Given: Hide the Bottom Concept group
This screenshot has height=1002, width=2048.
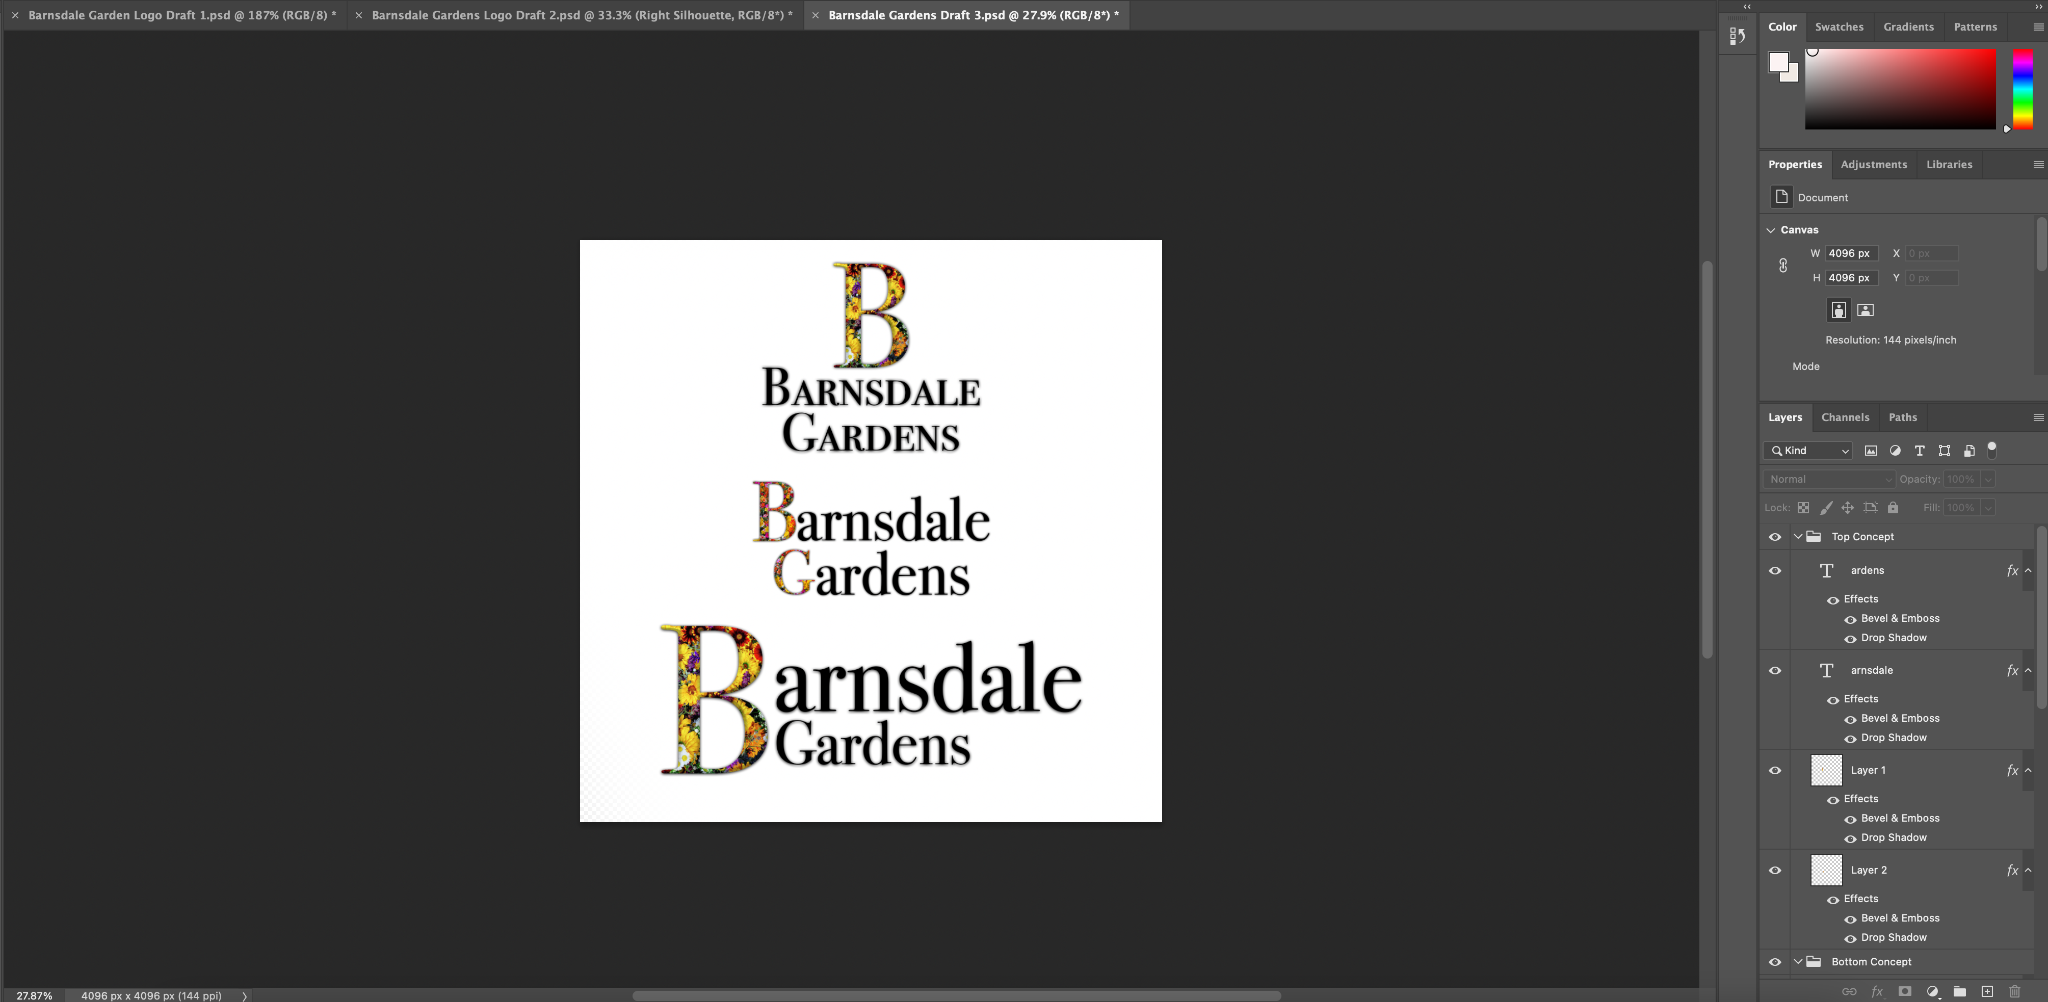Looking at the screenshot, I should [x=1775, y=962].
